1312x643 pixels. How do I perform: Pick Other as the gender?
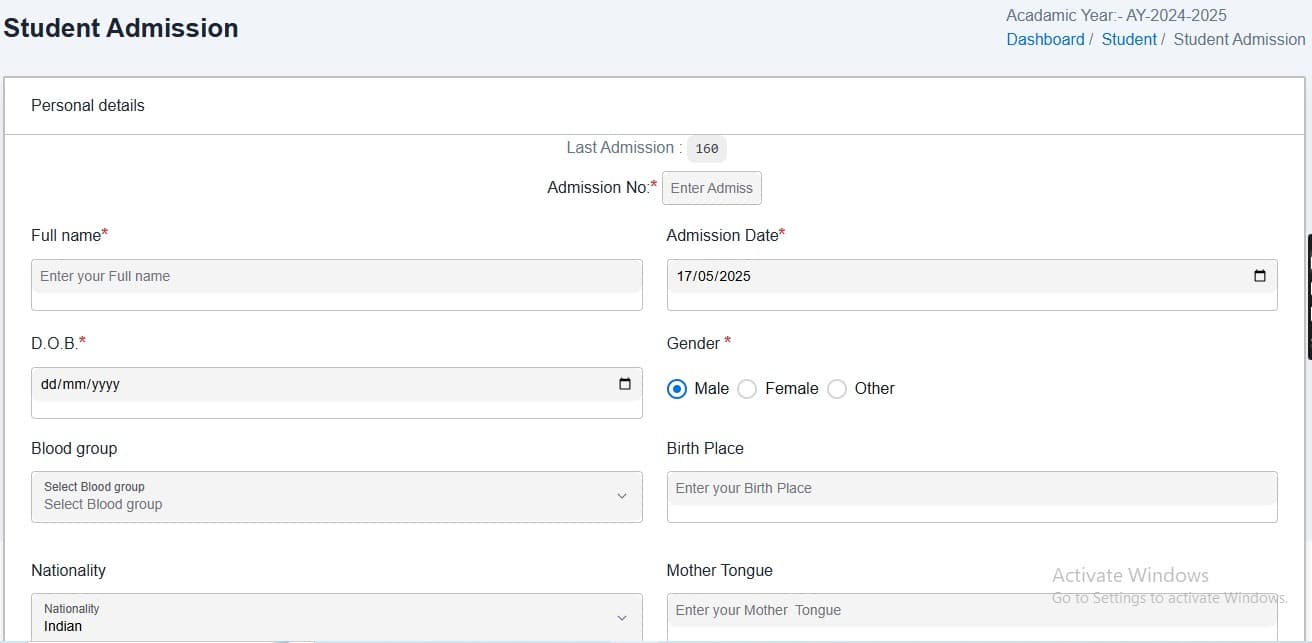(837, 389)
